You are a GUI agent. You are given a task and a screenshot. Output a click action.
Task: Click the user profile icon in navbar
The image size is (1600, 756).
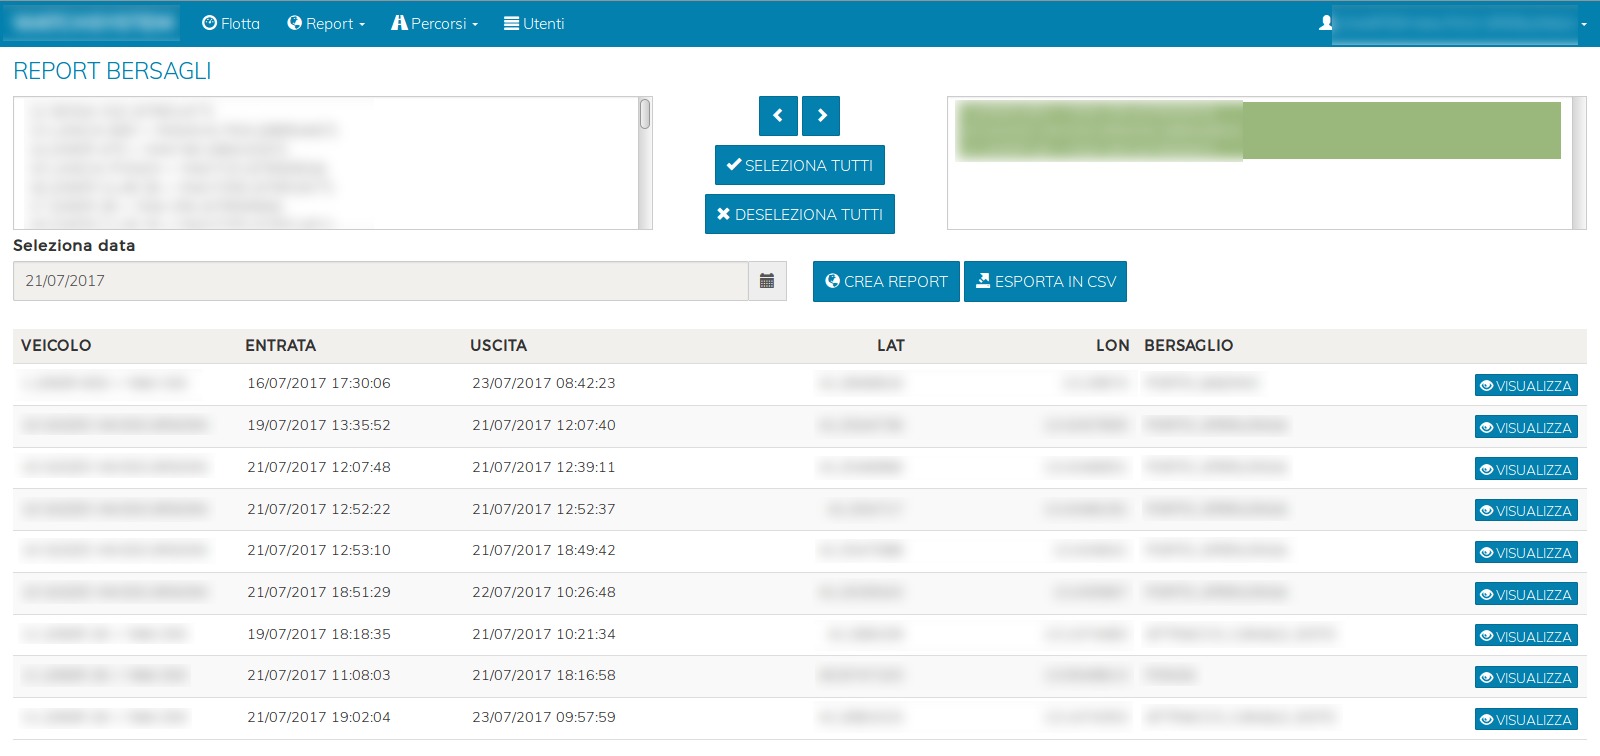click(1325, 23)
